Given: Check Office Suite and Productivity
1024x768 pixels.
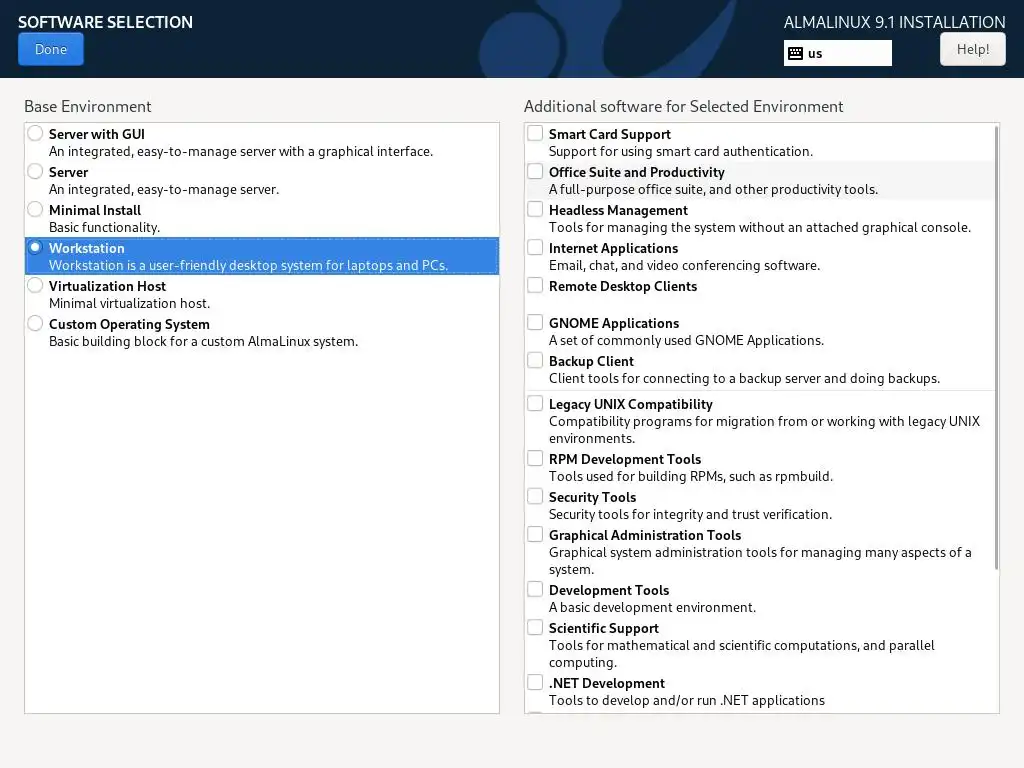Looking at the screenshot, I should coord(536,171).
